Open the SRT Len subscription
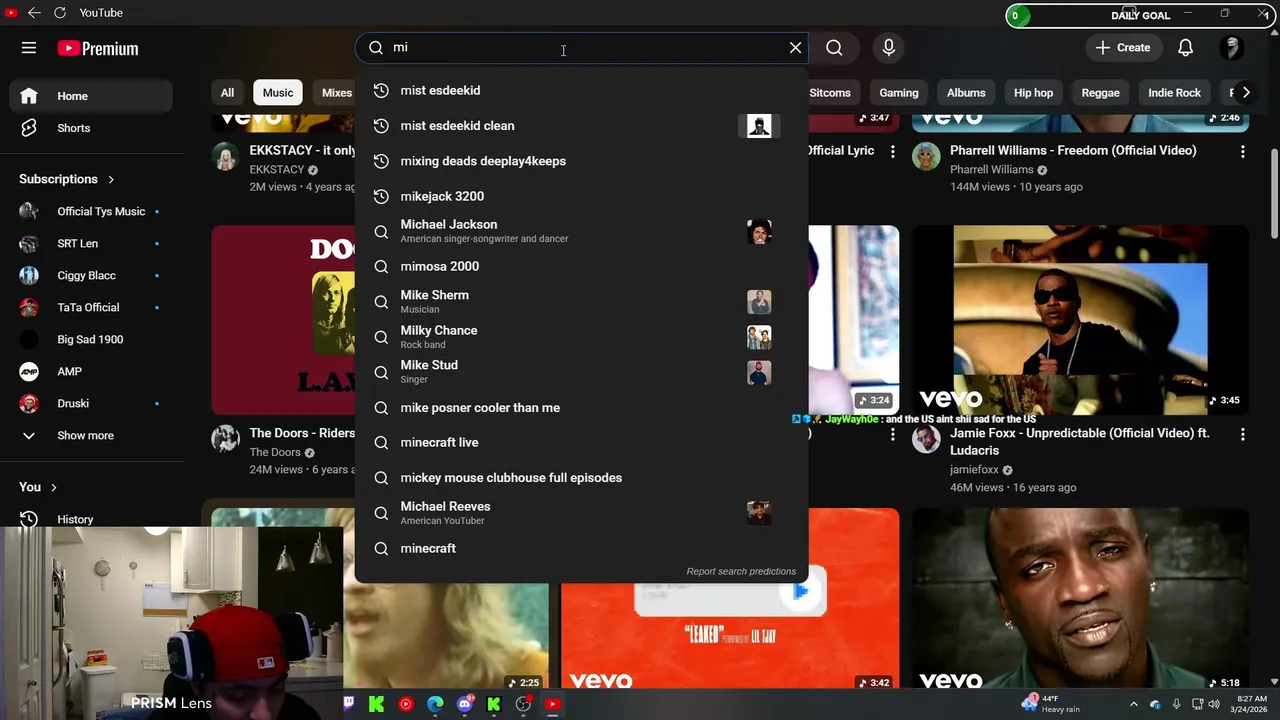Image resolution: width=1280 pixels, height=720 pixels. (x=91, y=244)
